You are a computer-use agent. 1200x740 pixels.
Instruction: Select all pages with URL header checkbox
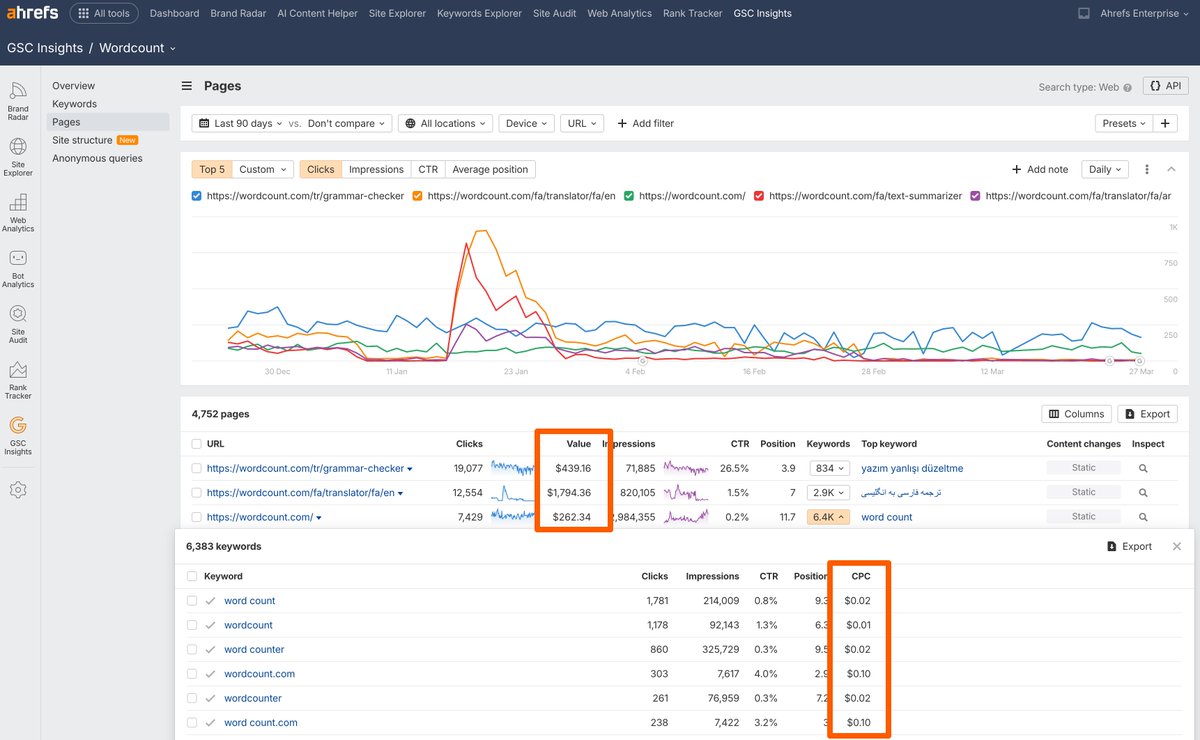click(x=196, y=444)
